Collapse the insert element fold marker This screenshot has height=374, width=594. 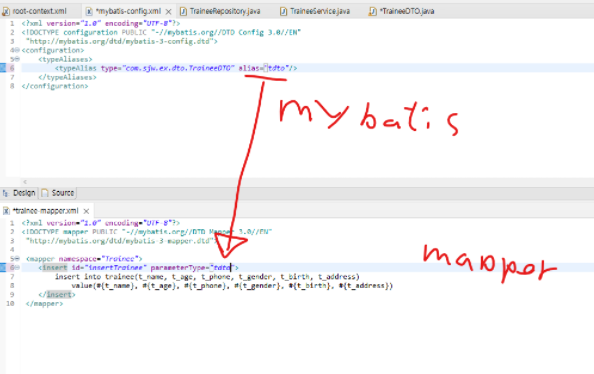pyautogui.click(x=17, y=268)
